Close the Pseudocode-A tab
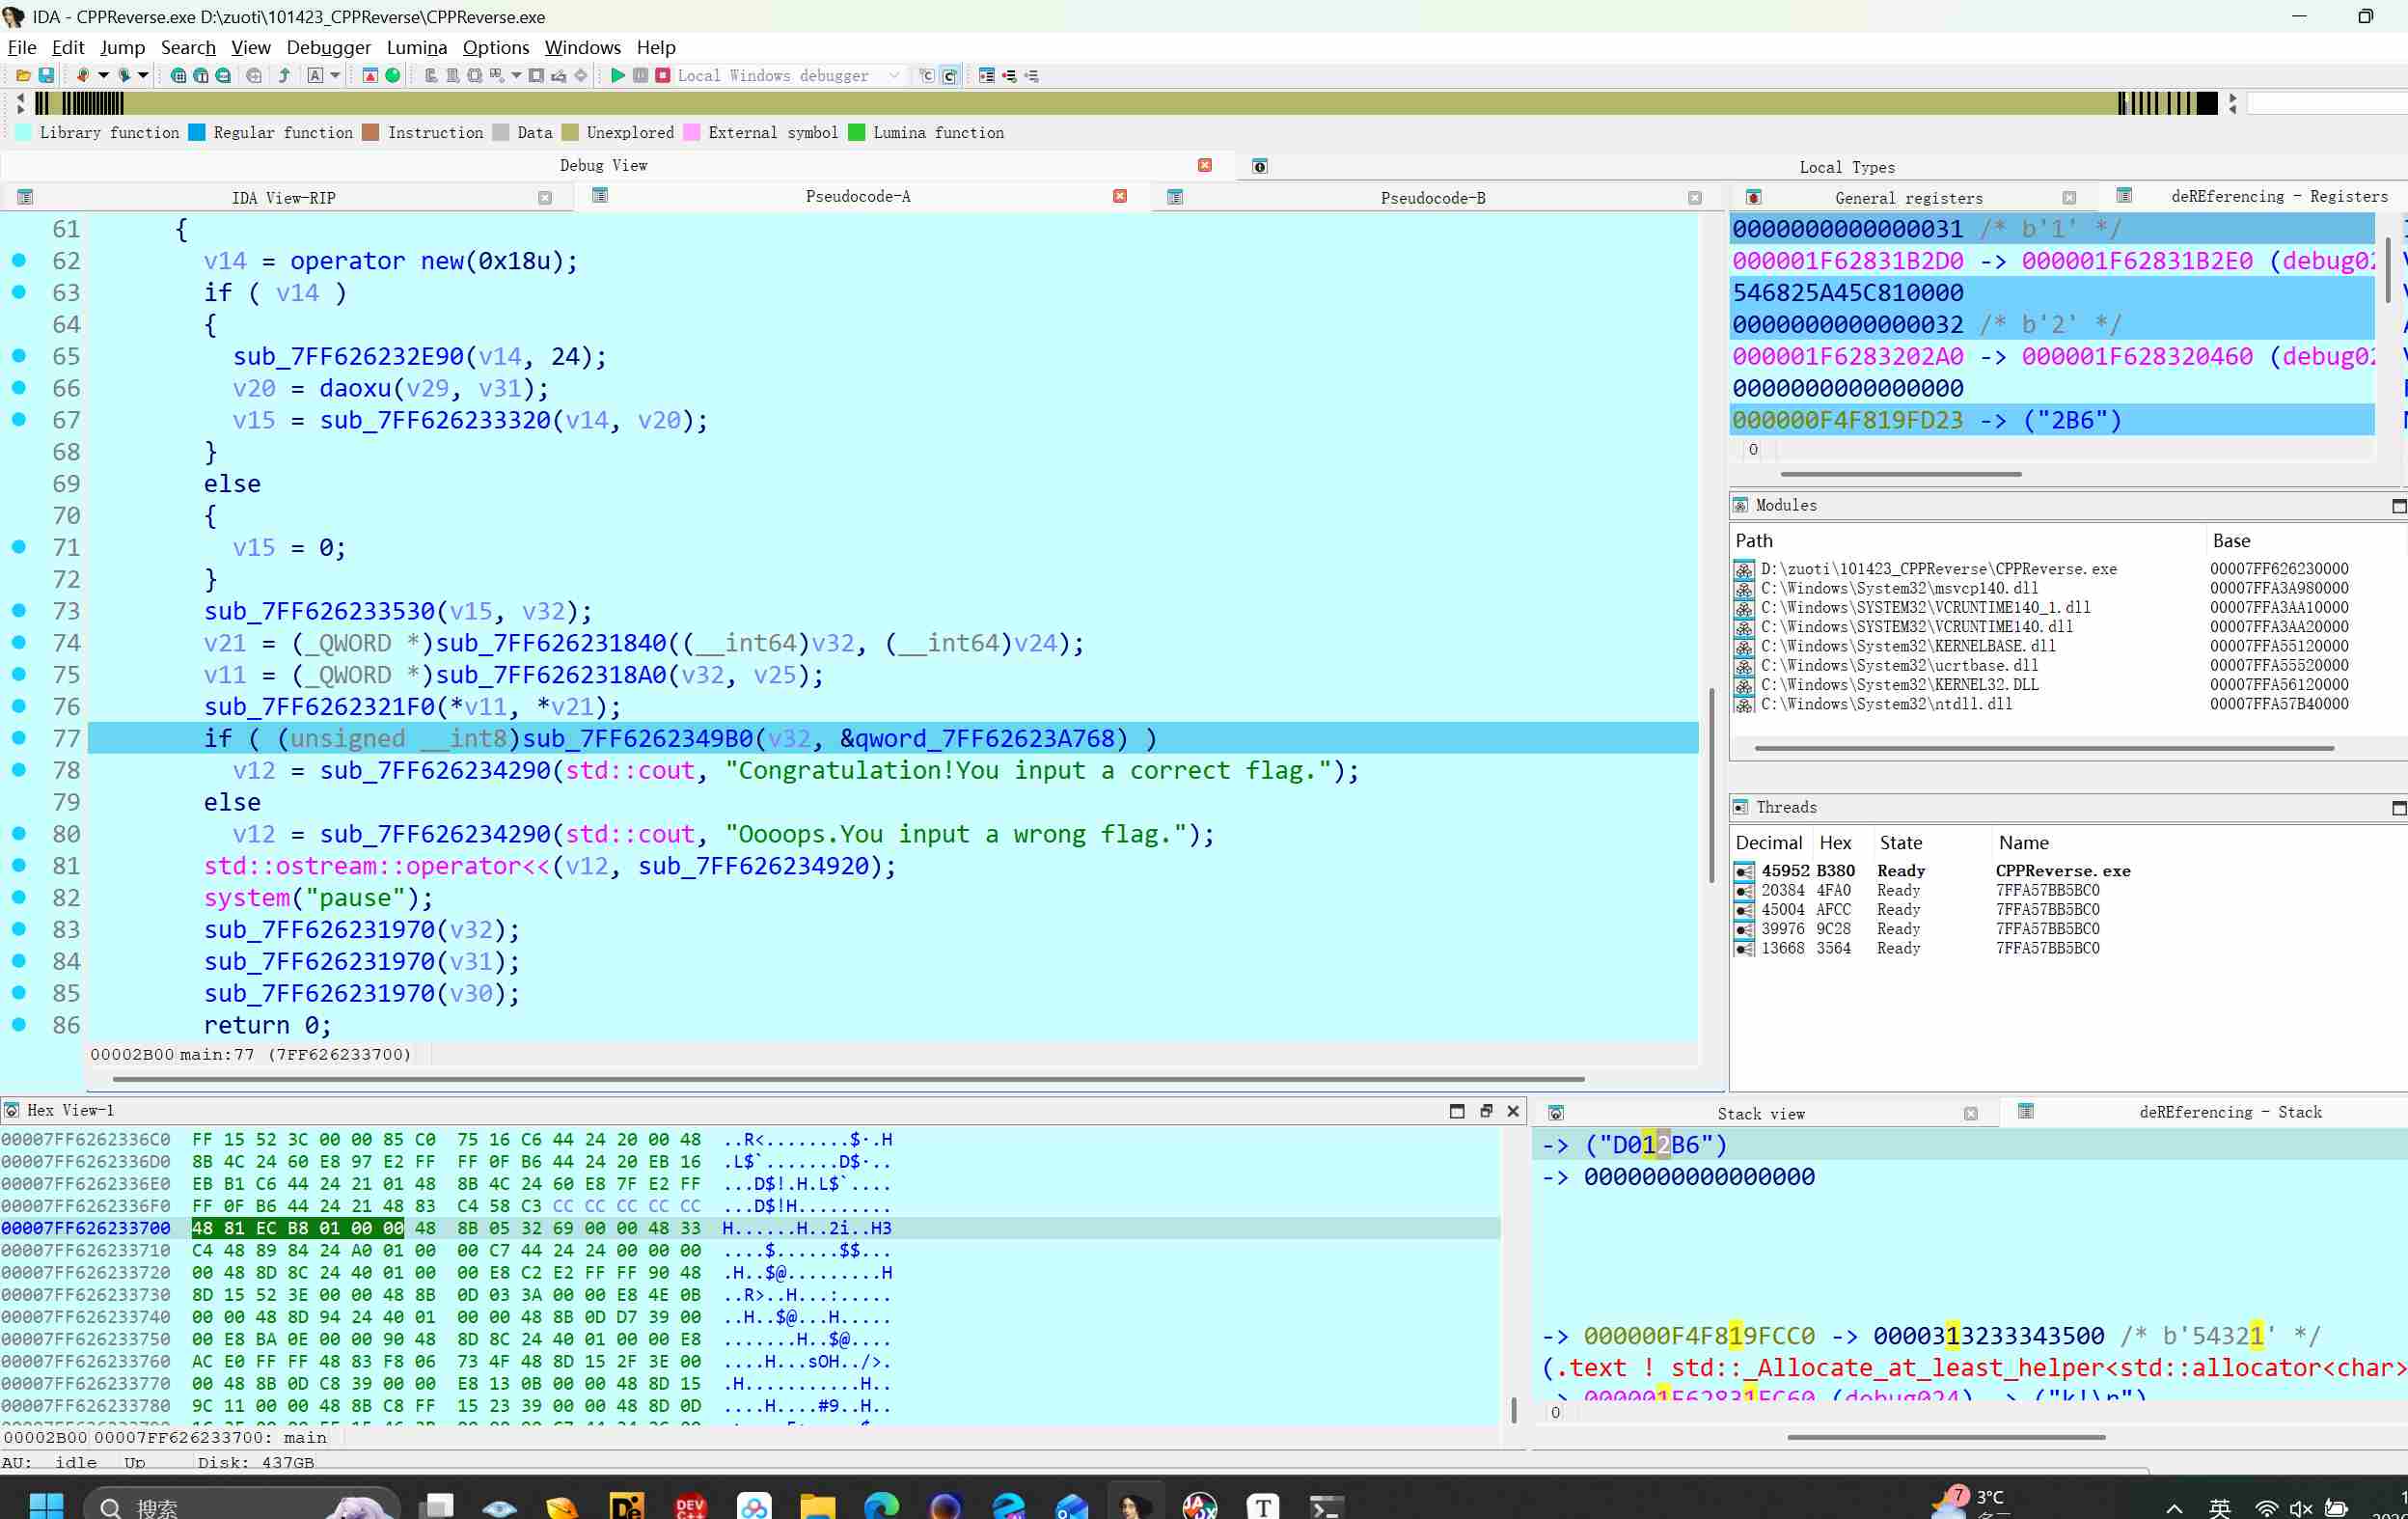Screen dimensions: 2408x1519 1120,196
